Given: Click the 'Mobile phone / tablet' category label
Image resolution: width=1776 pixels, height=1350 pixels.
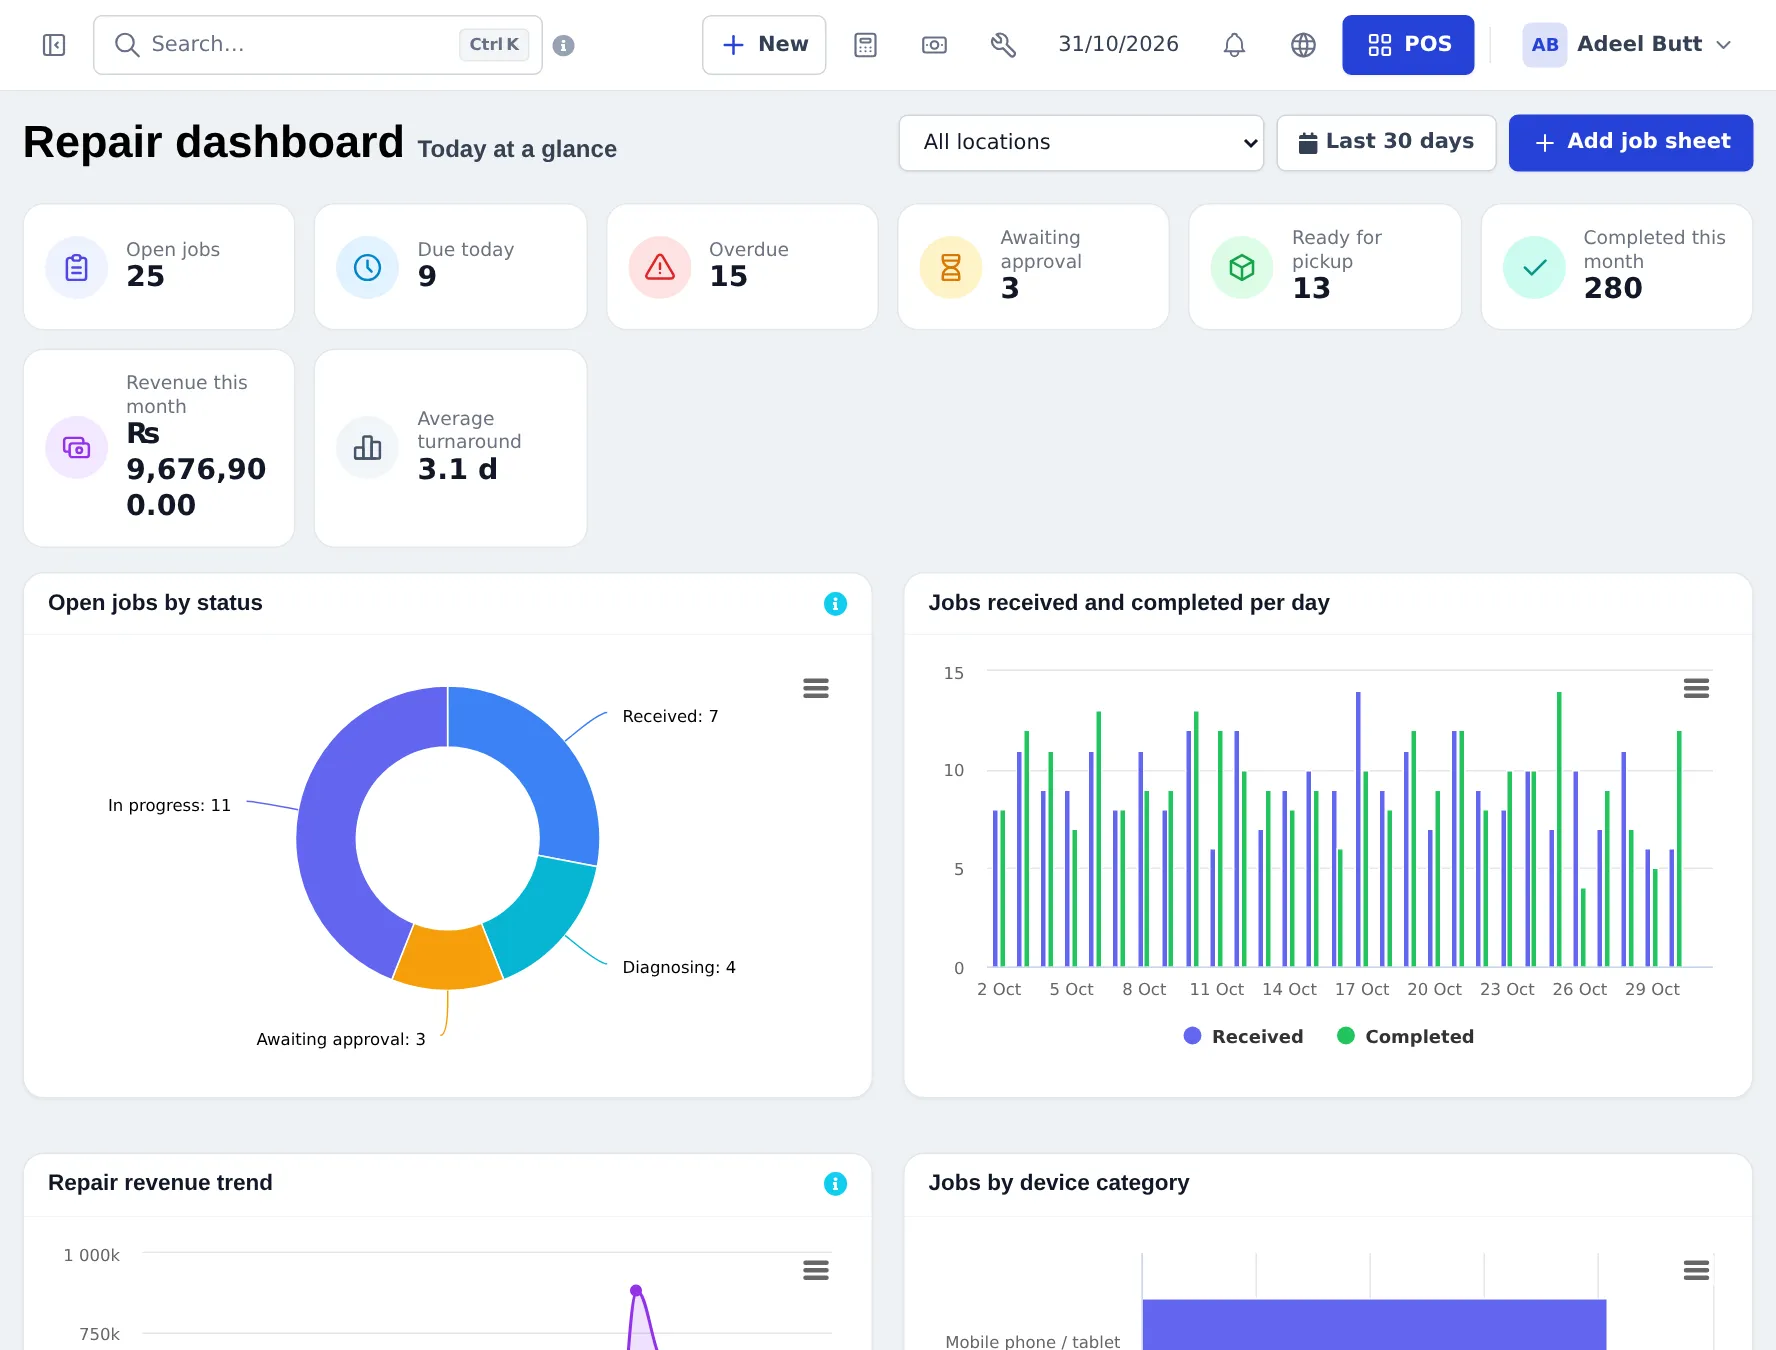Looking at the screenshot, I should [1032, 1341].
